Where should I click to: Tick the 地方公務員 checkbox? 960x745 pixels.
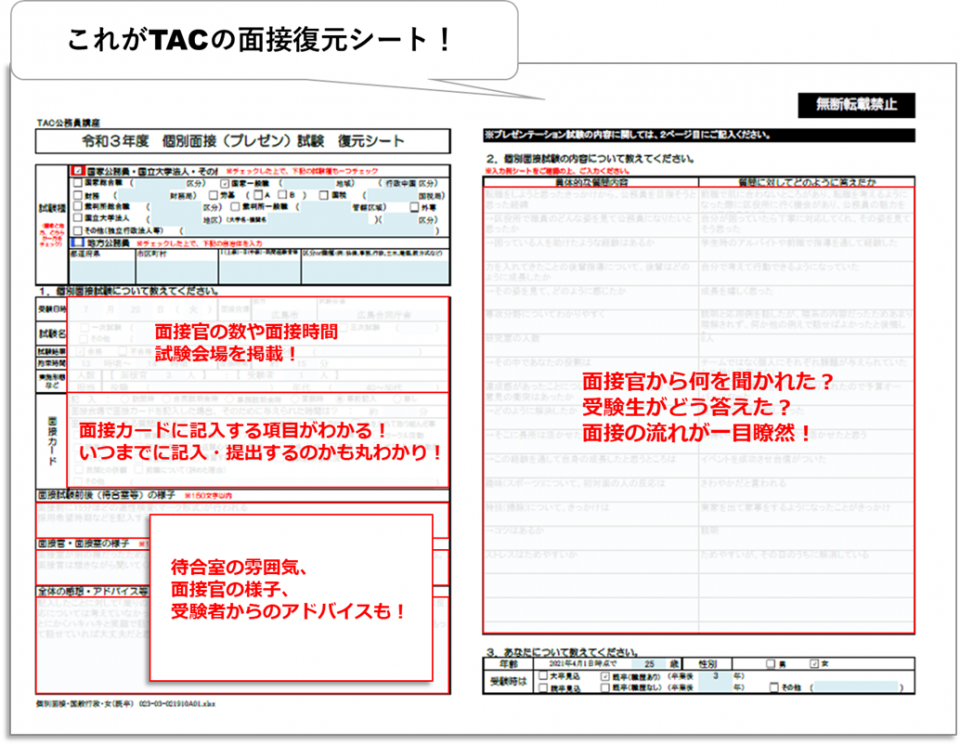click(x=77, y=242)
